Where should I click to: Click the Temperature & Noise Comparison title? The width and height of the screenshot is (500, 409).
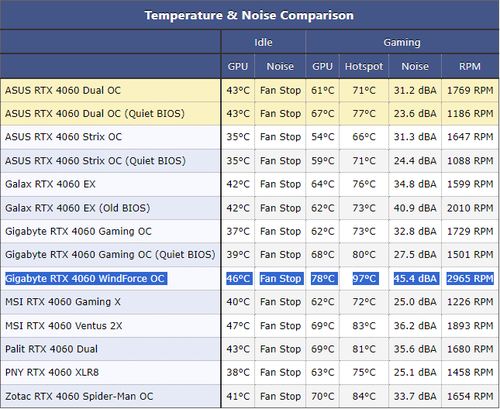[x=249, y=15]
